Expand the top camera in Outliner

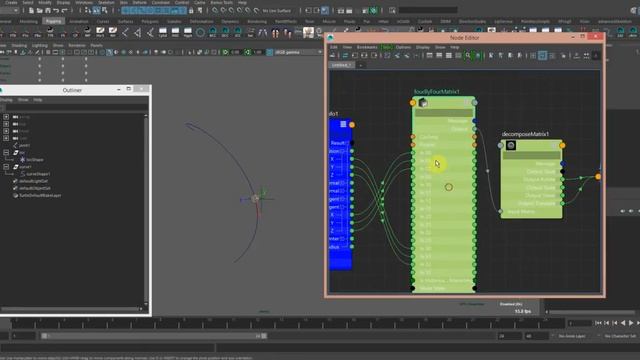6,124
